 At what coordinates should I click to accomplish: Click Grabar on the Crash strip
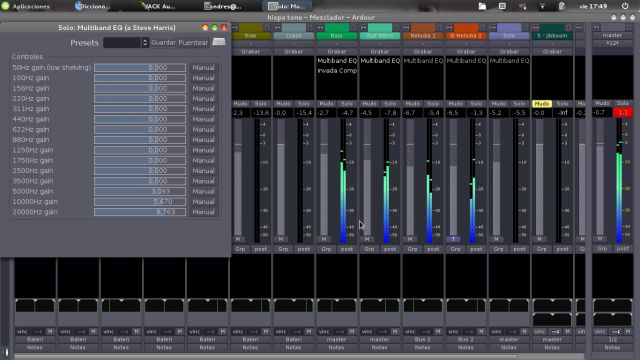click(293, 52)
